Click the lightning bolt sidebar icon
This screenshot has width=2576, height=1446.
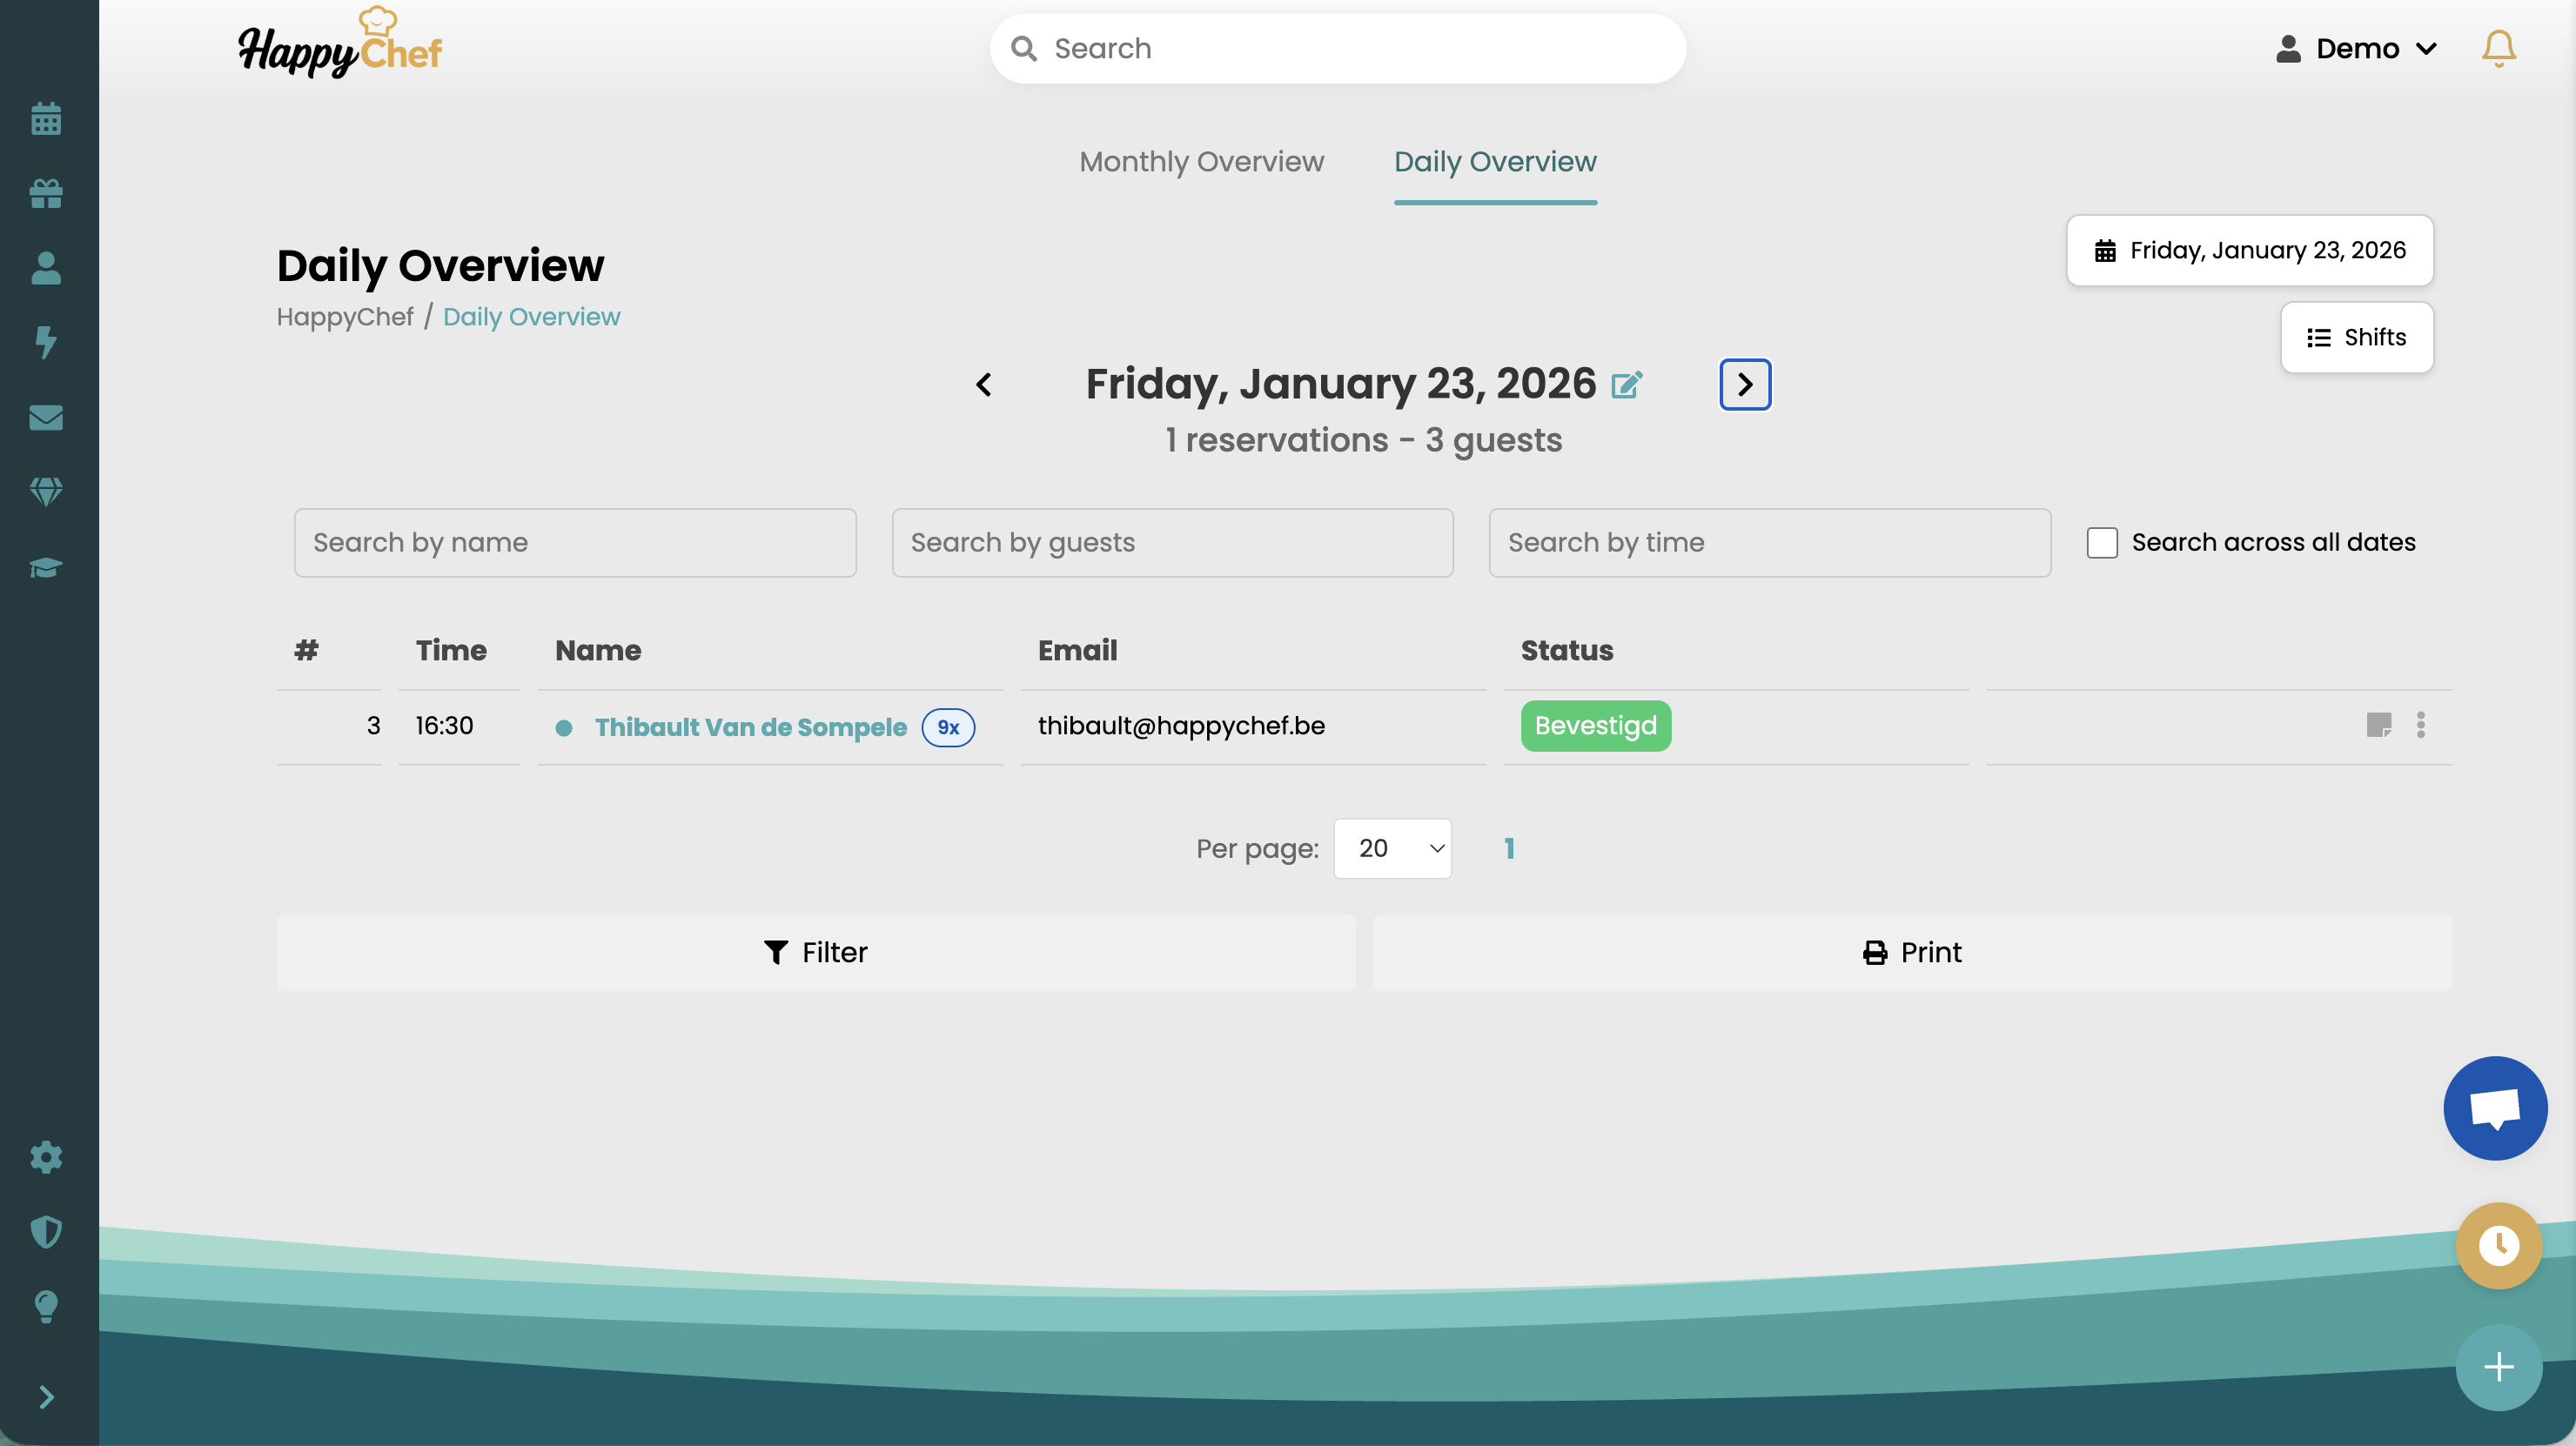coord(46,343)
